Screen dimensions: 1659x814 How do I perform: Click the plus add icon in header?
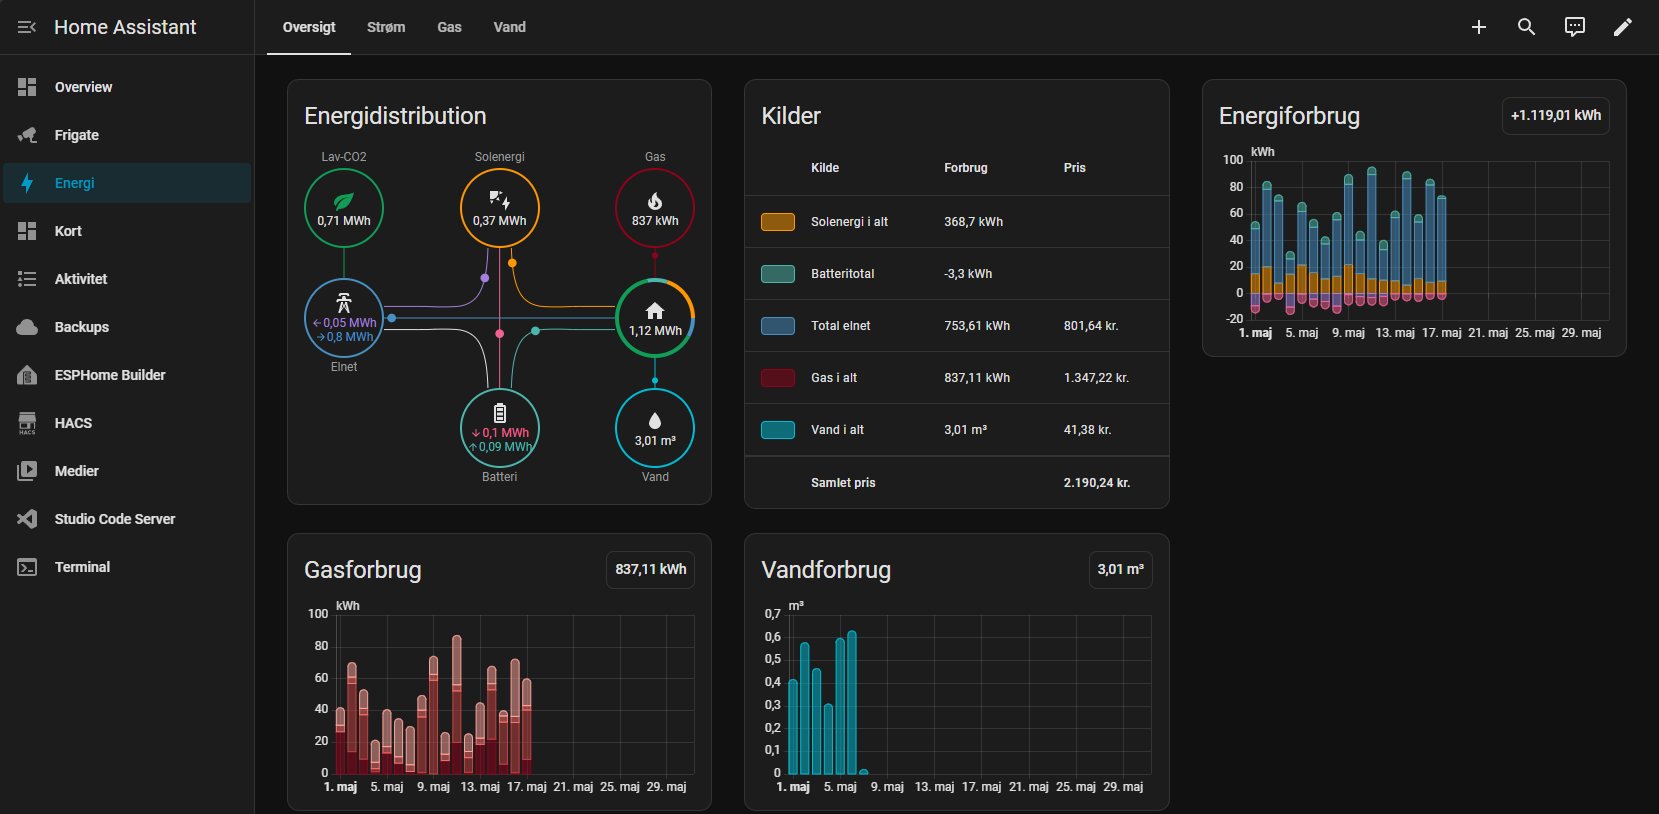point(1479,27)
